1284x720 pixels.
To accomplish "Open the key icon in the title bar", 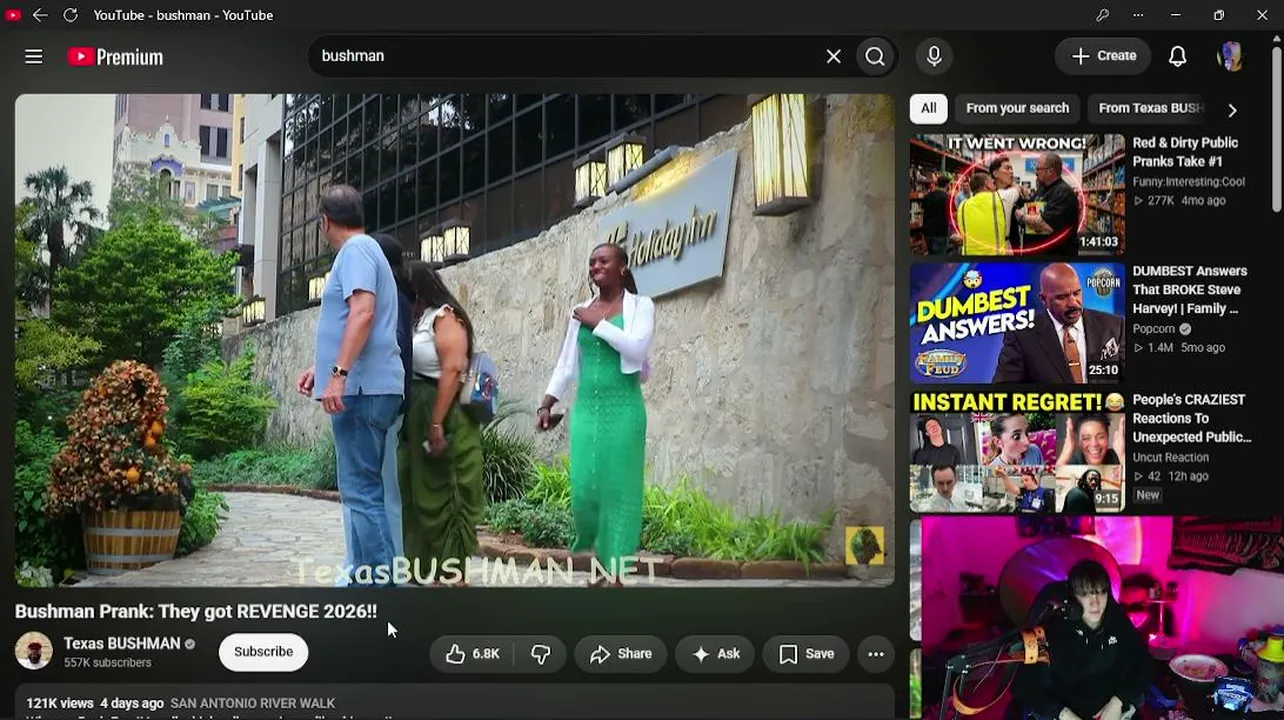I will [x=1102, y=15].
